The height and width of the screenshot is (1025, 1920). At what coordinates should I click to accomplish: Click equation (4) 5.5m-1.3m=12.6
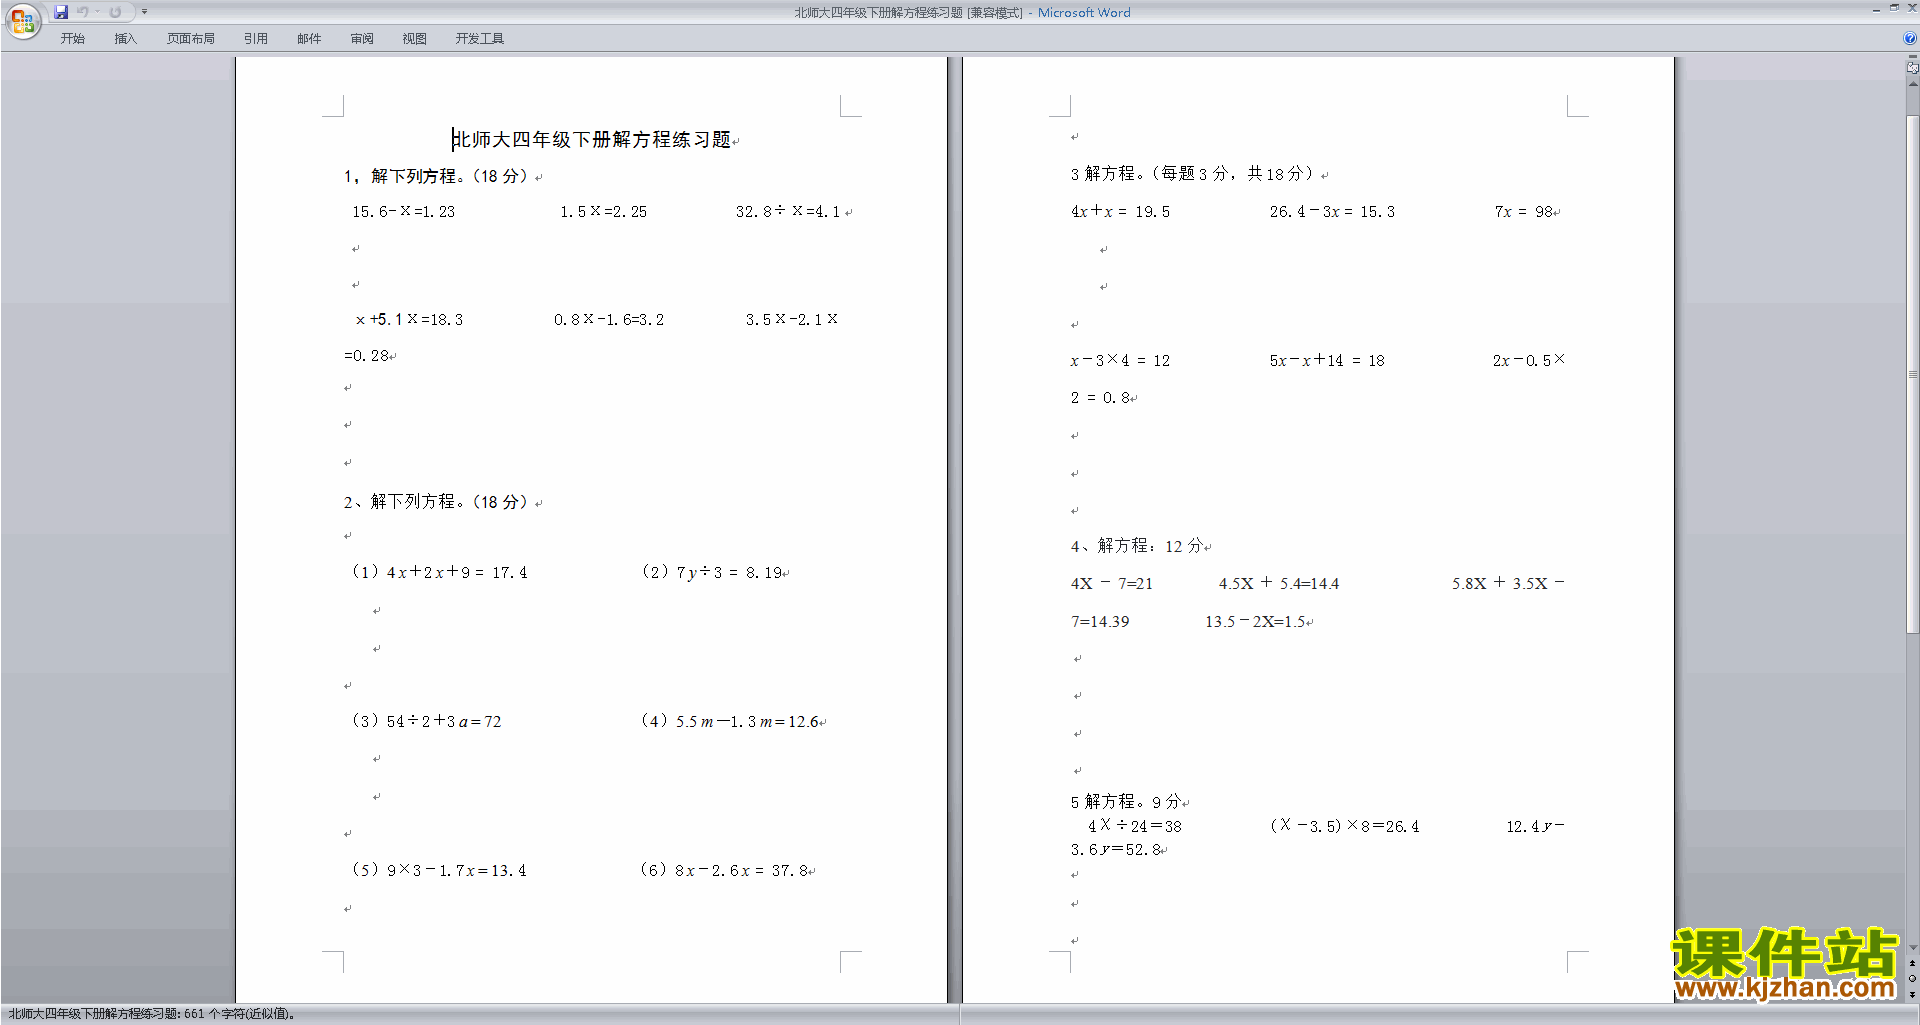pos(730,721)
